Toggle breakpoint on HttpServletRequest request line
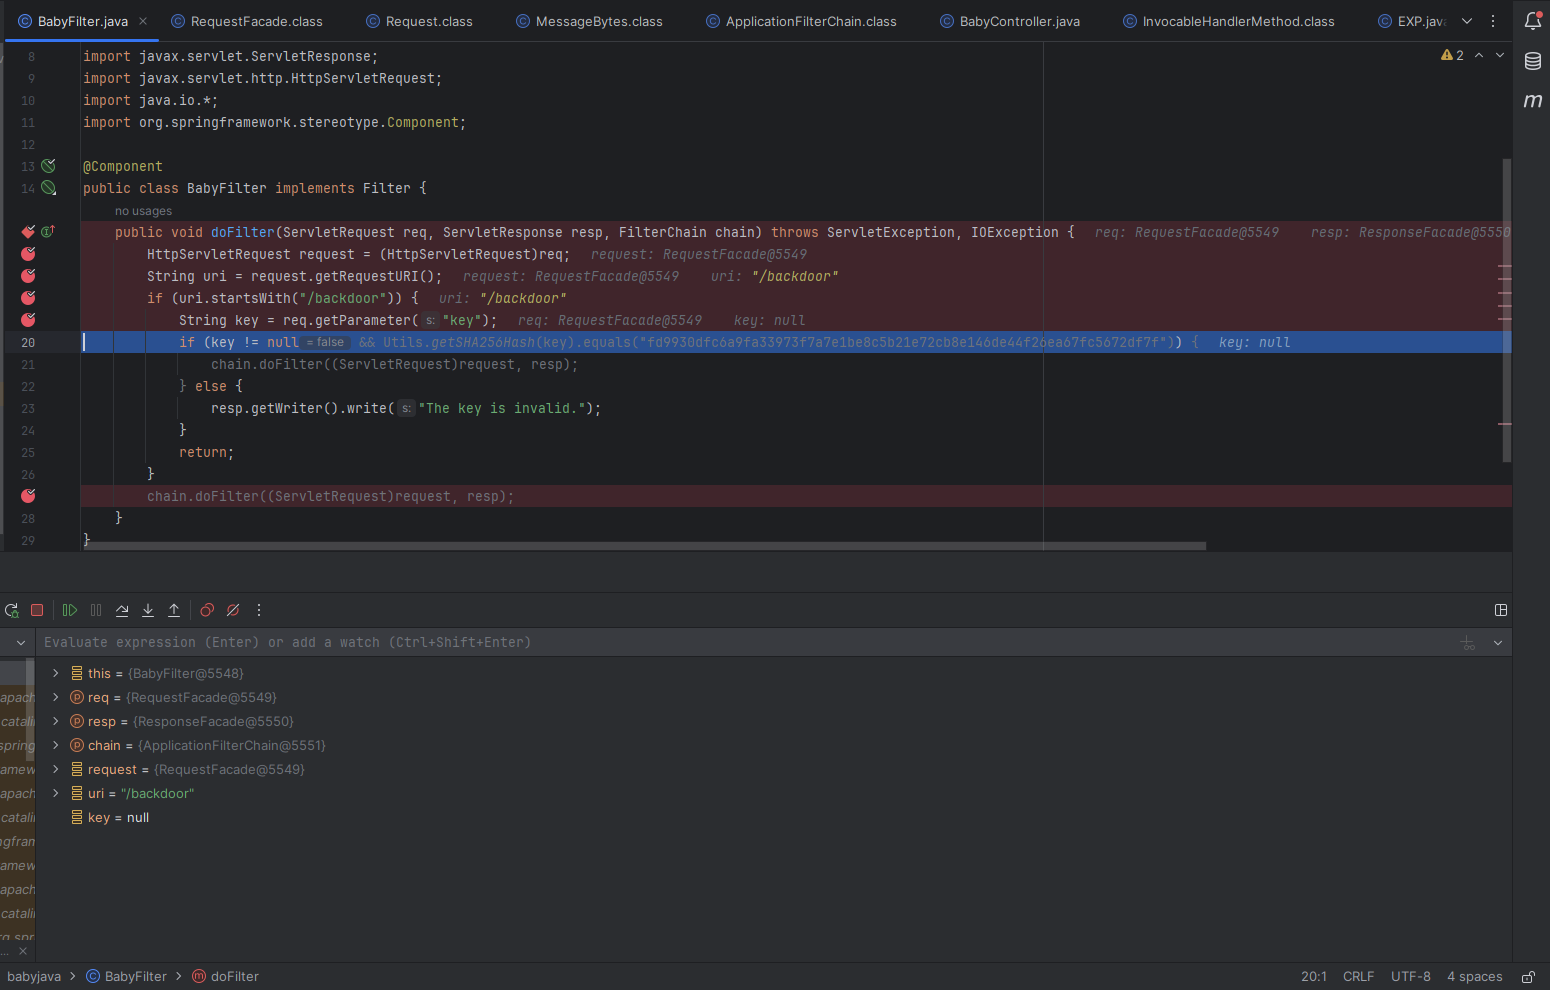 (28, 254)
